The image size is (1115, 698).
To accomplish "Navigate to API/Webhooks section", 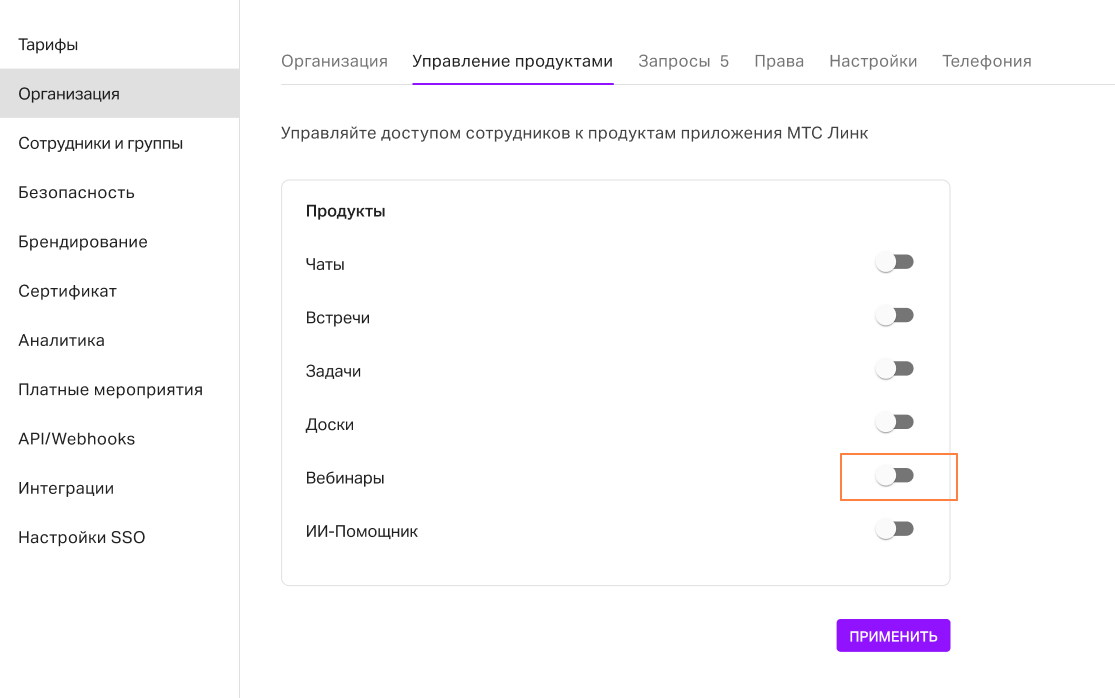I will (x=76, y=439).
